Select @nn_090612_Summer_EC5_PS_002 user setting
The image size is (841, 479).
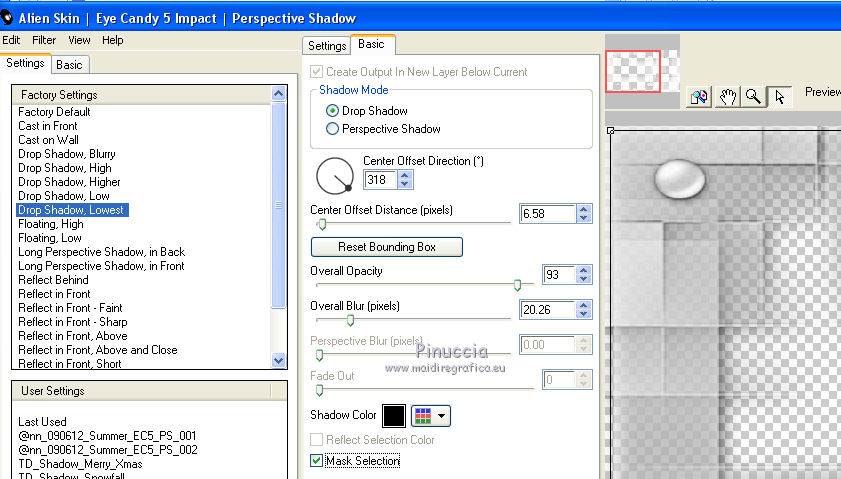click(x=108, y=449)
